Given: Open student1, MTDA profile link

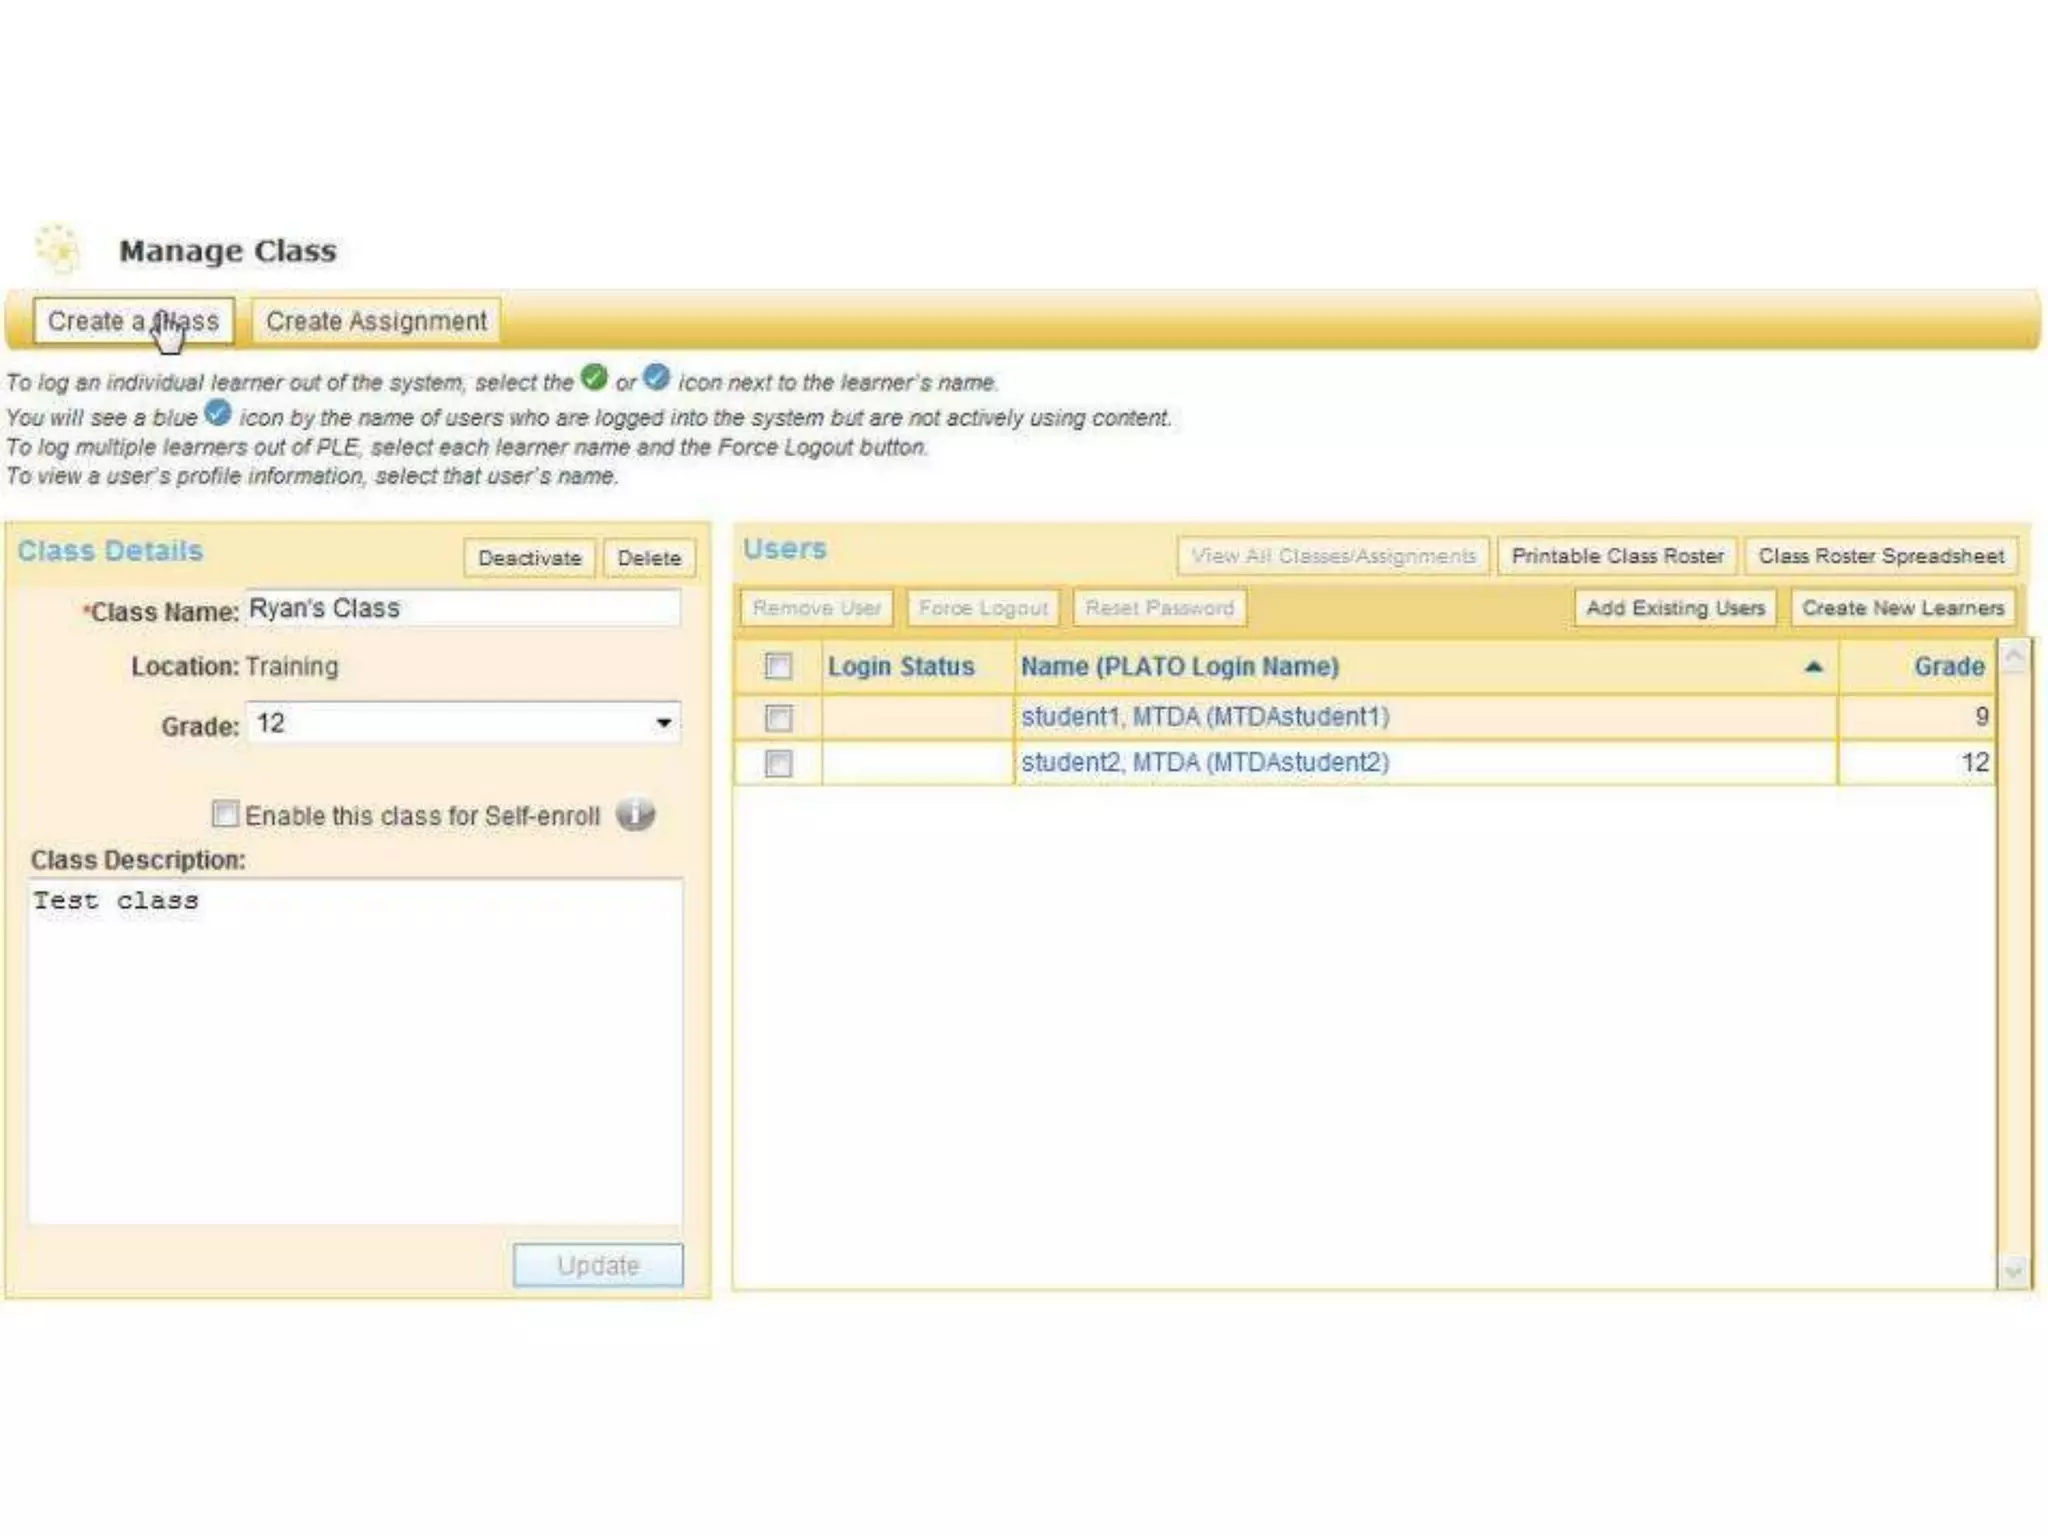Looking at the screenshot, I should [1204, 717].
